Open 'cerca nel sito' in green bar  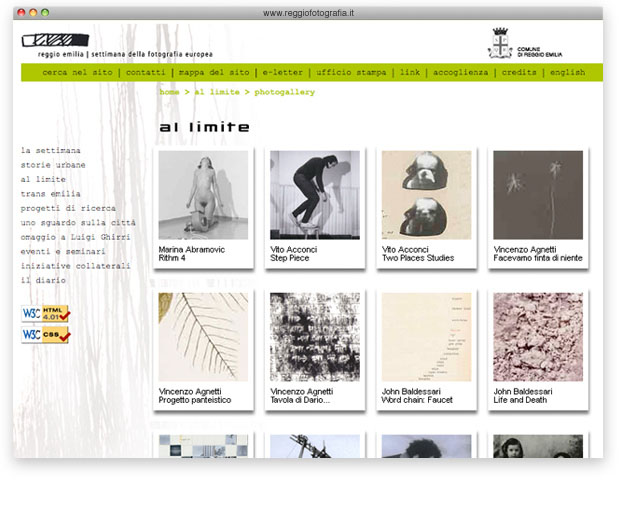tap(77, 73)
